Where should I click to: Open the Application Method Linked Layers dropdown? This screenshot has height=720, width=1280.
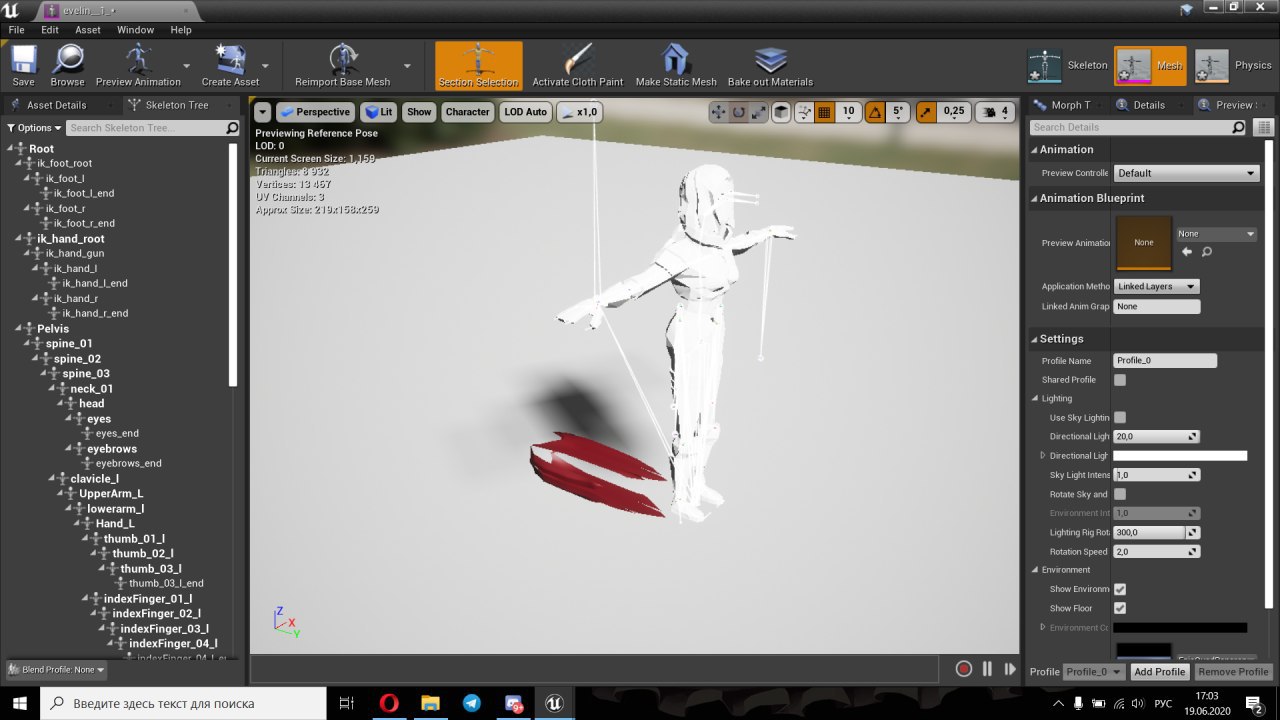pyautogui.click(x=1156, y=286)
